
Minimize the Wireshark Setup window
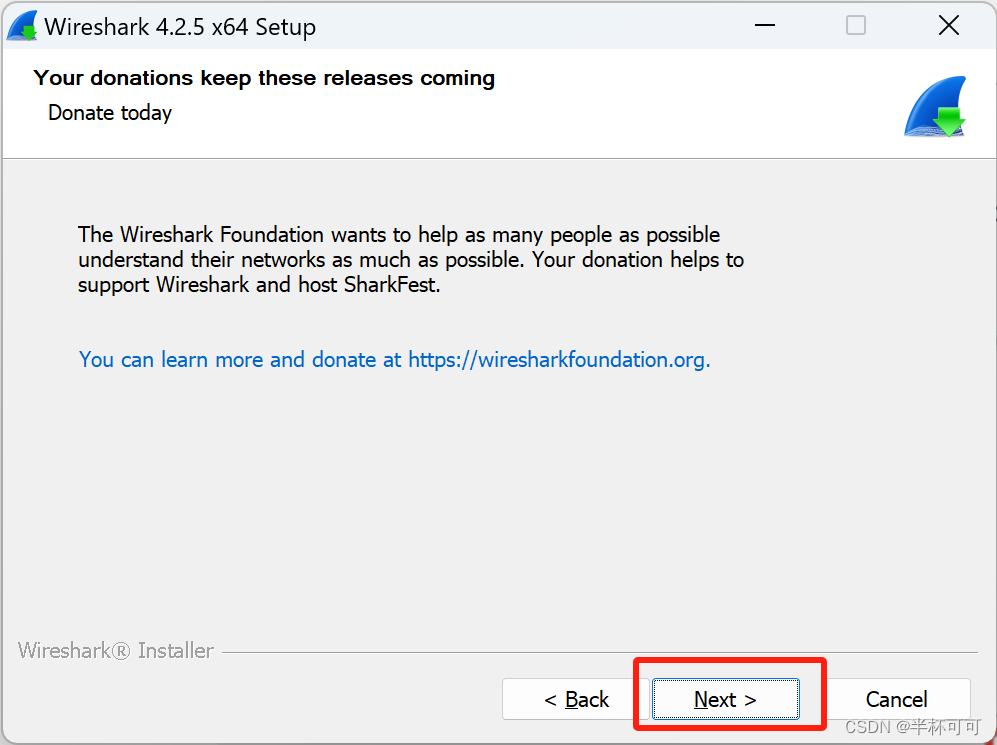click(765, 25)
